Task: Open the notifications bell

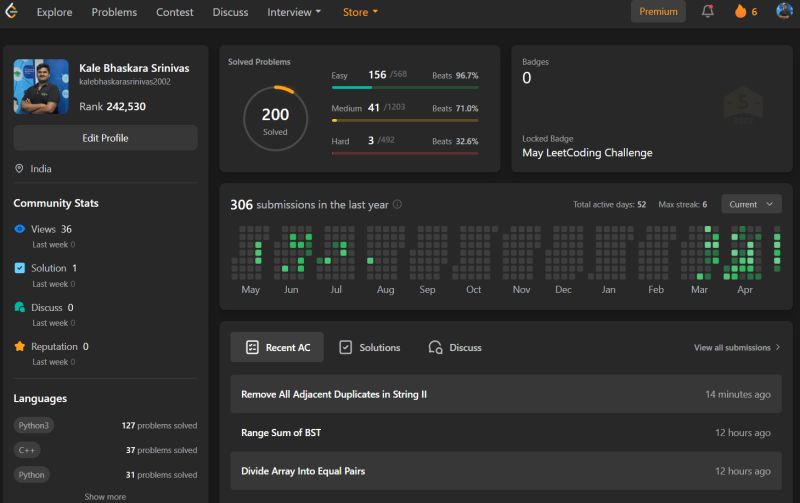Action: (707, 11)
